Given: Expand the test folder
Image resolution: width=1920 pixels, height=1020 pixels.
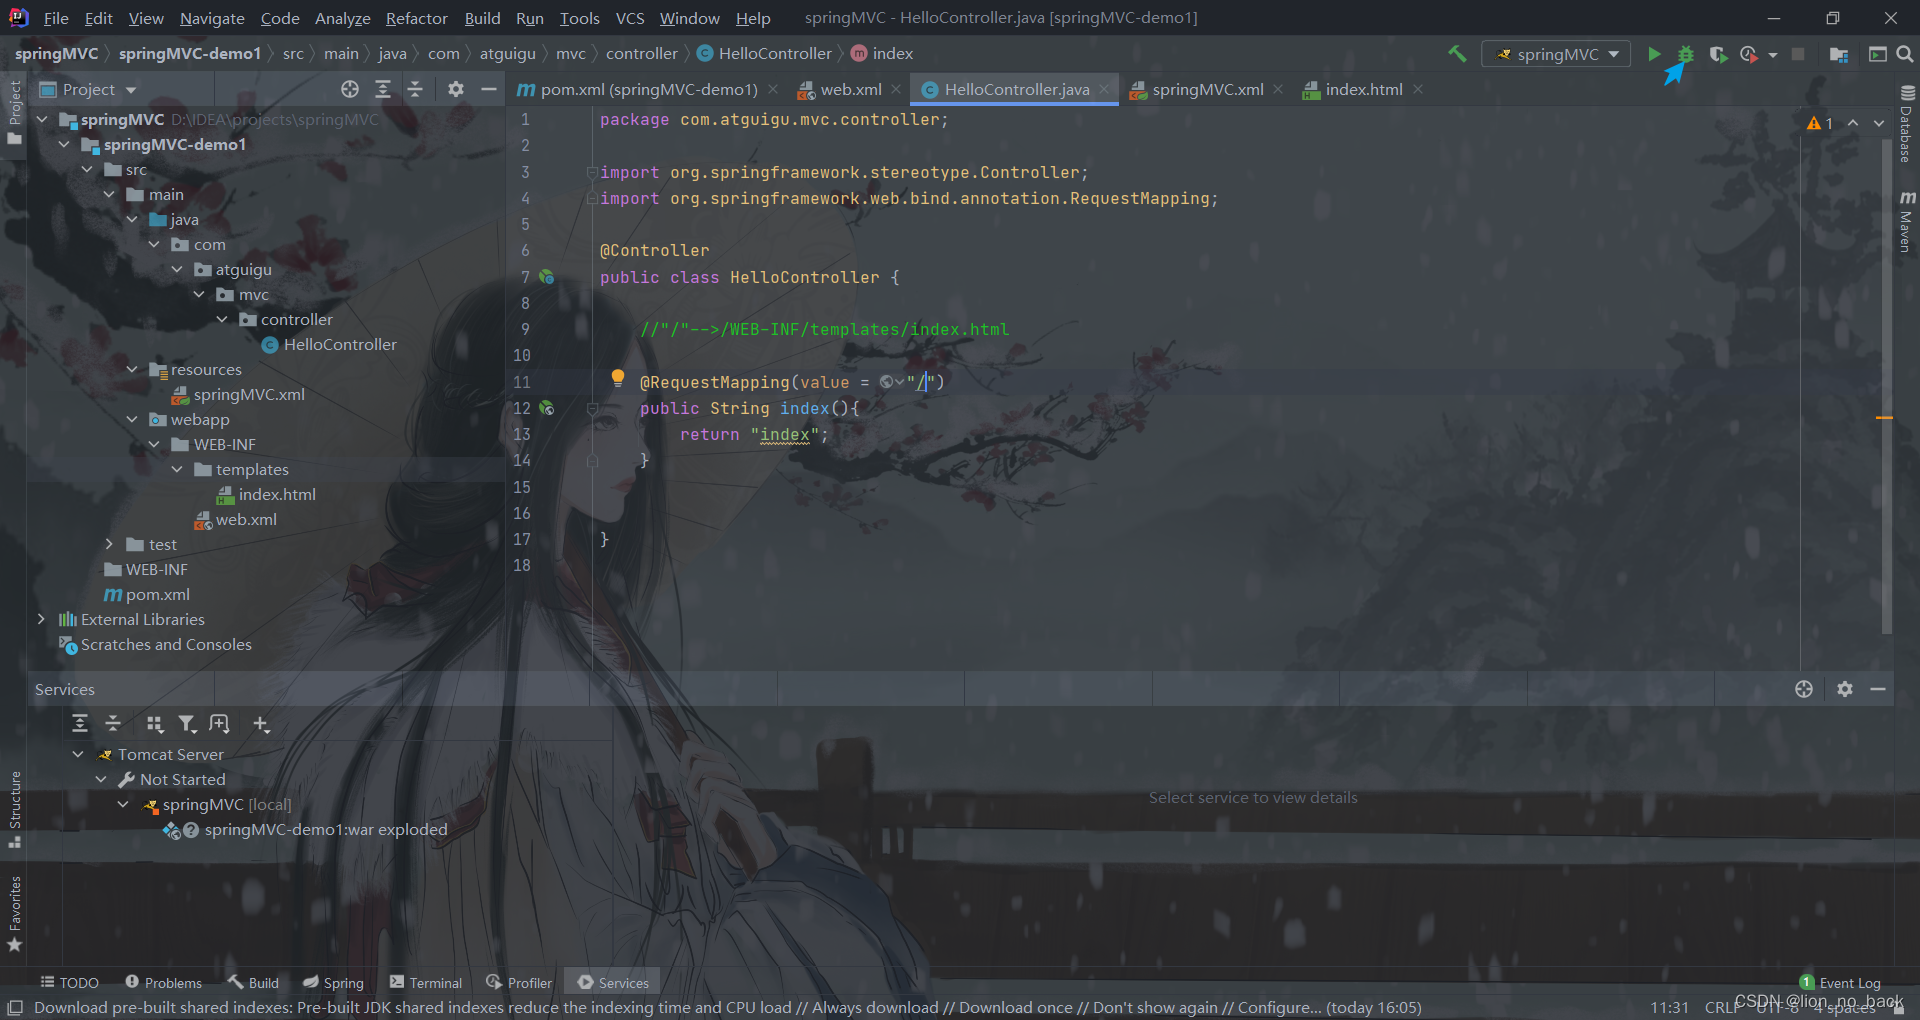Looking at the screenshot, I should 110,544.
